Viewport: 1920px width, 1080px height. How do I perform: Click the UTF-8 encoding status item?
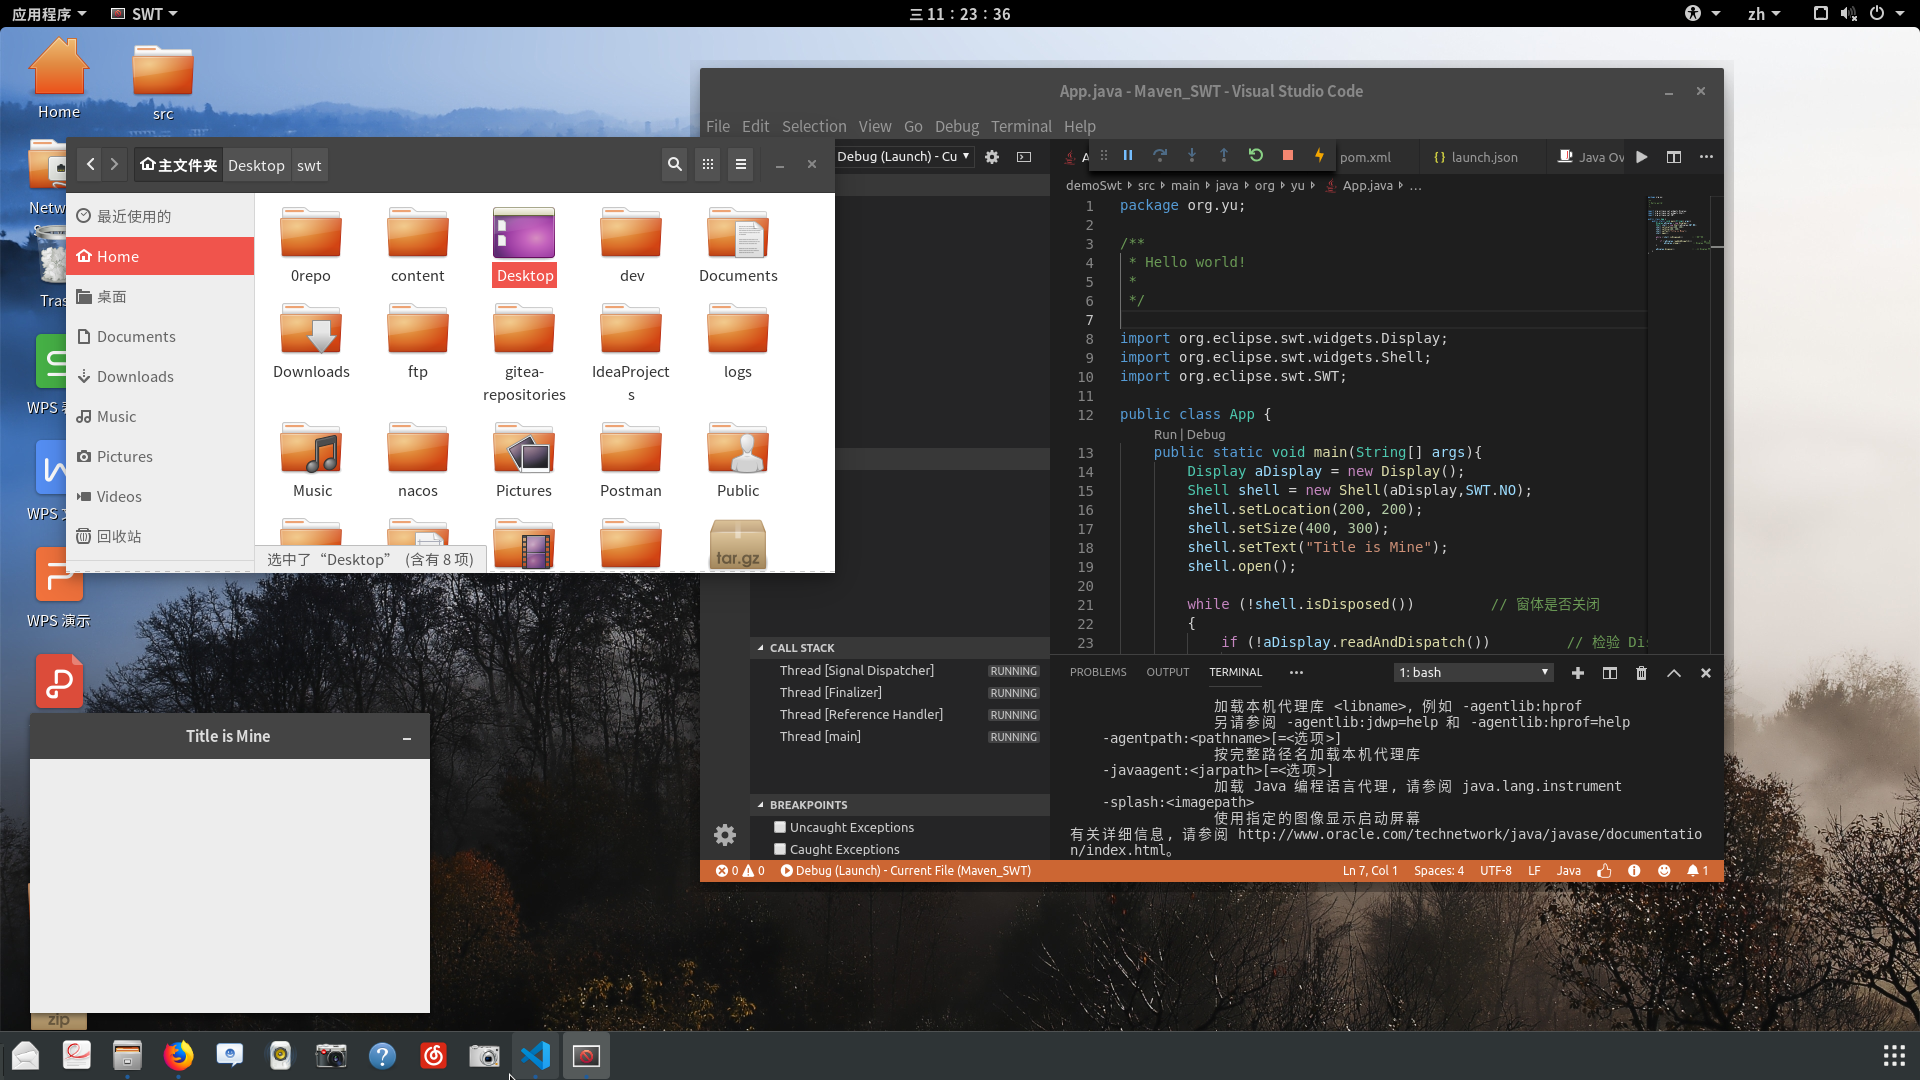(1496, 871)
